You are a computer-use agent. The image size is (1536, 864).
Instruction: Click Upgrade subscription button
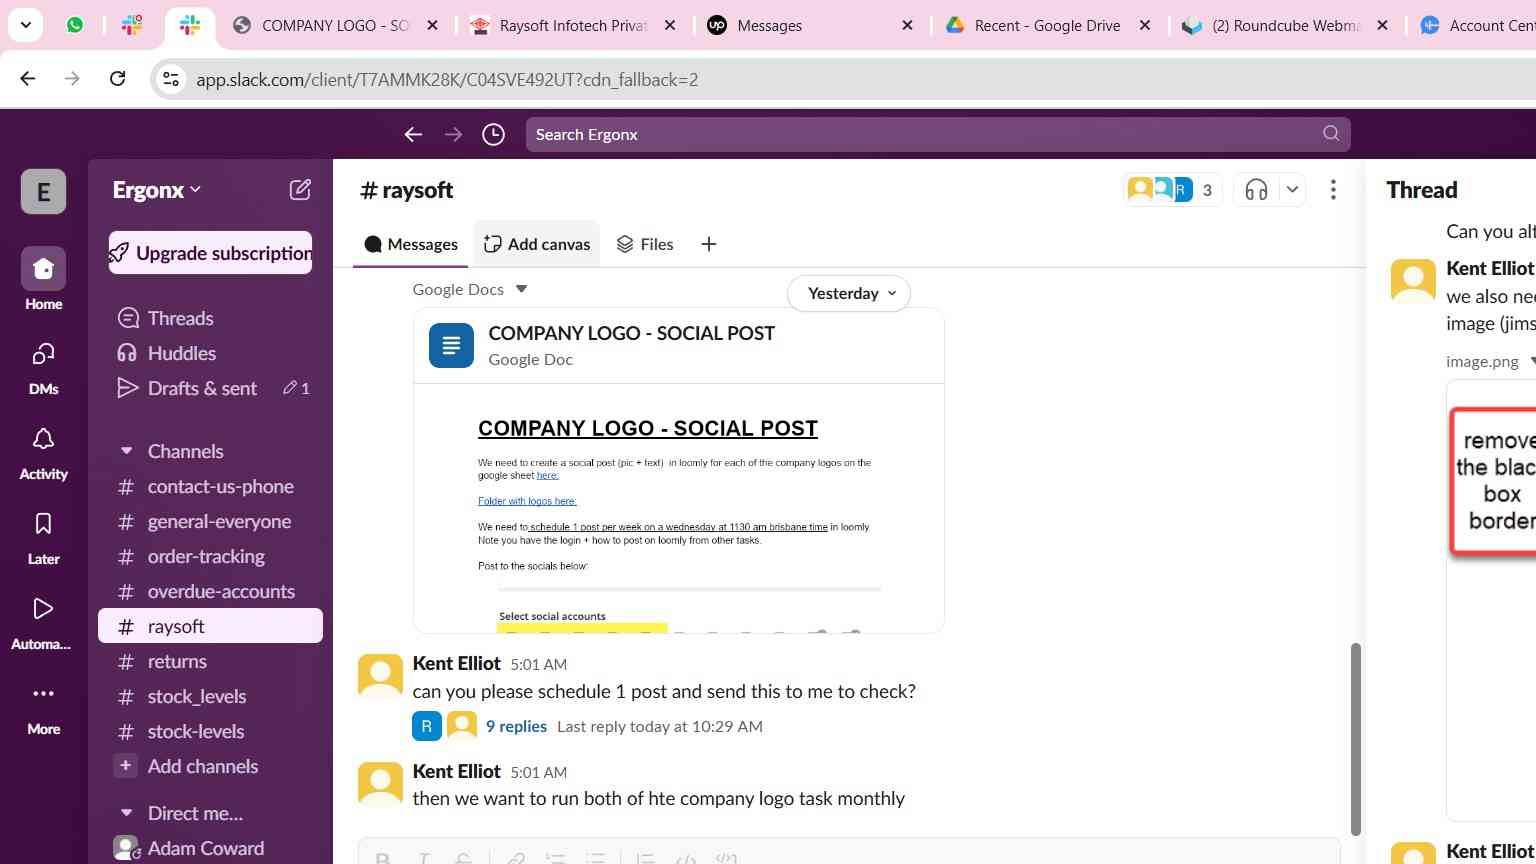click(210, 253)
